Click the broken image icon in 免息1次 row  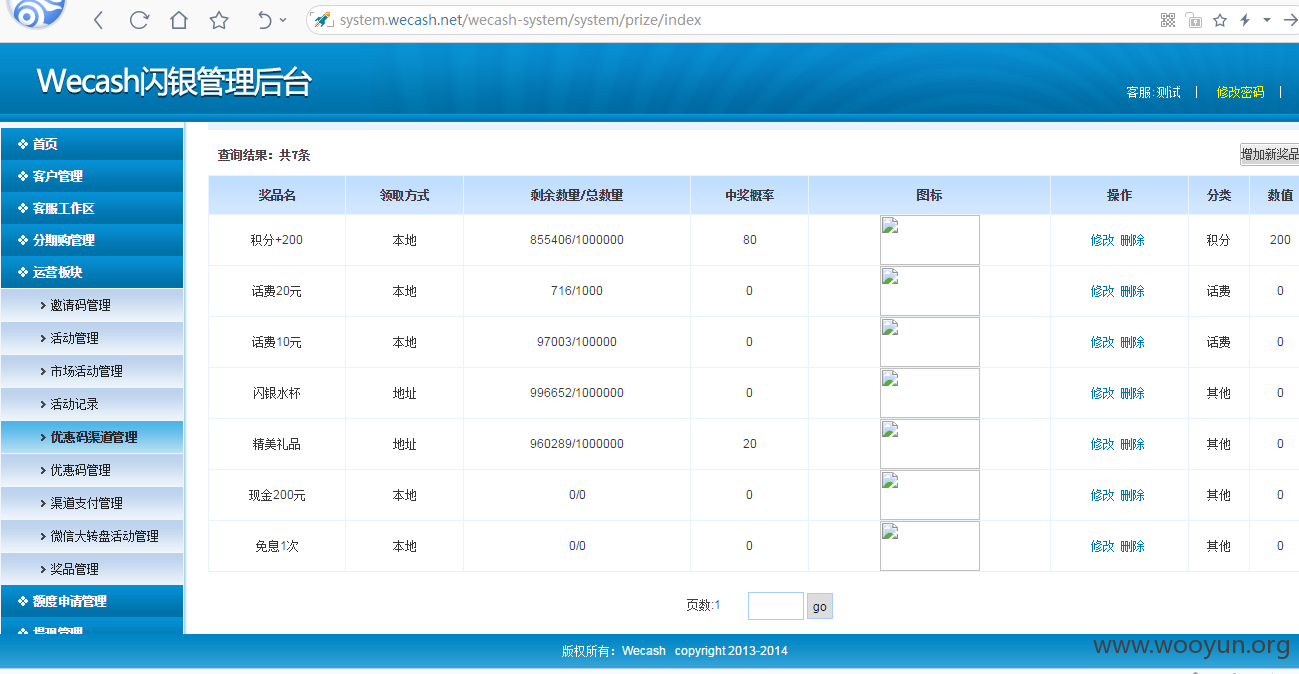coord(930,546)
